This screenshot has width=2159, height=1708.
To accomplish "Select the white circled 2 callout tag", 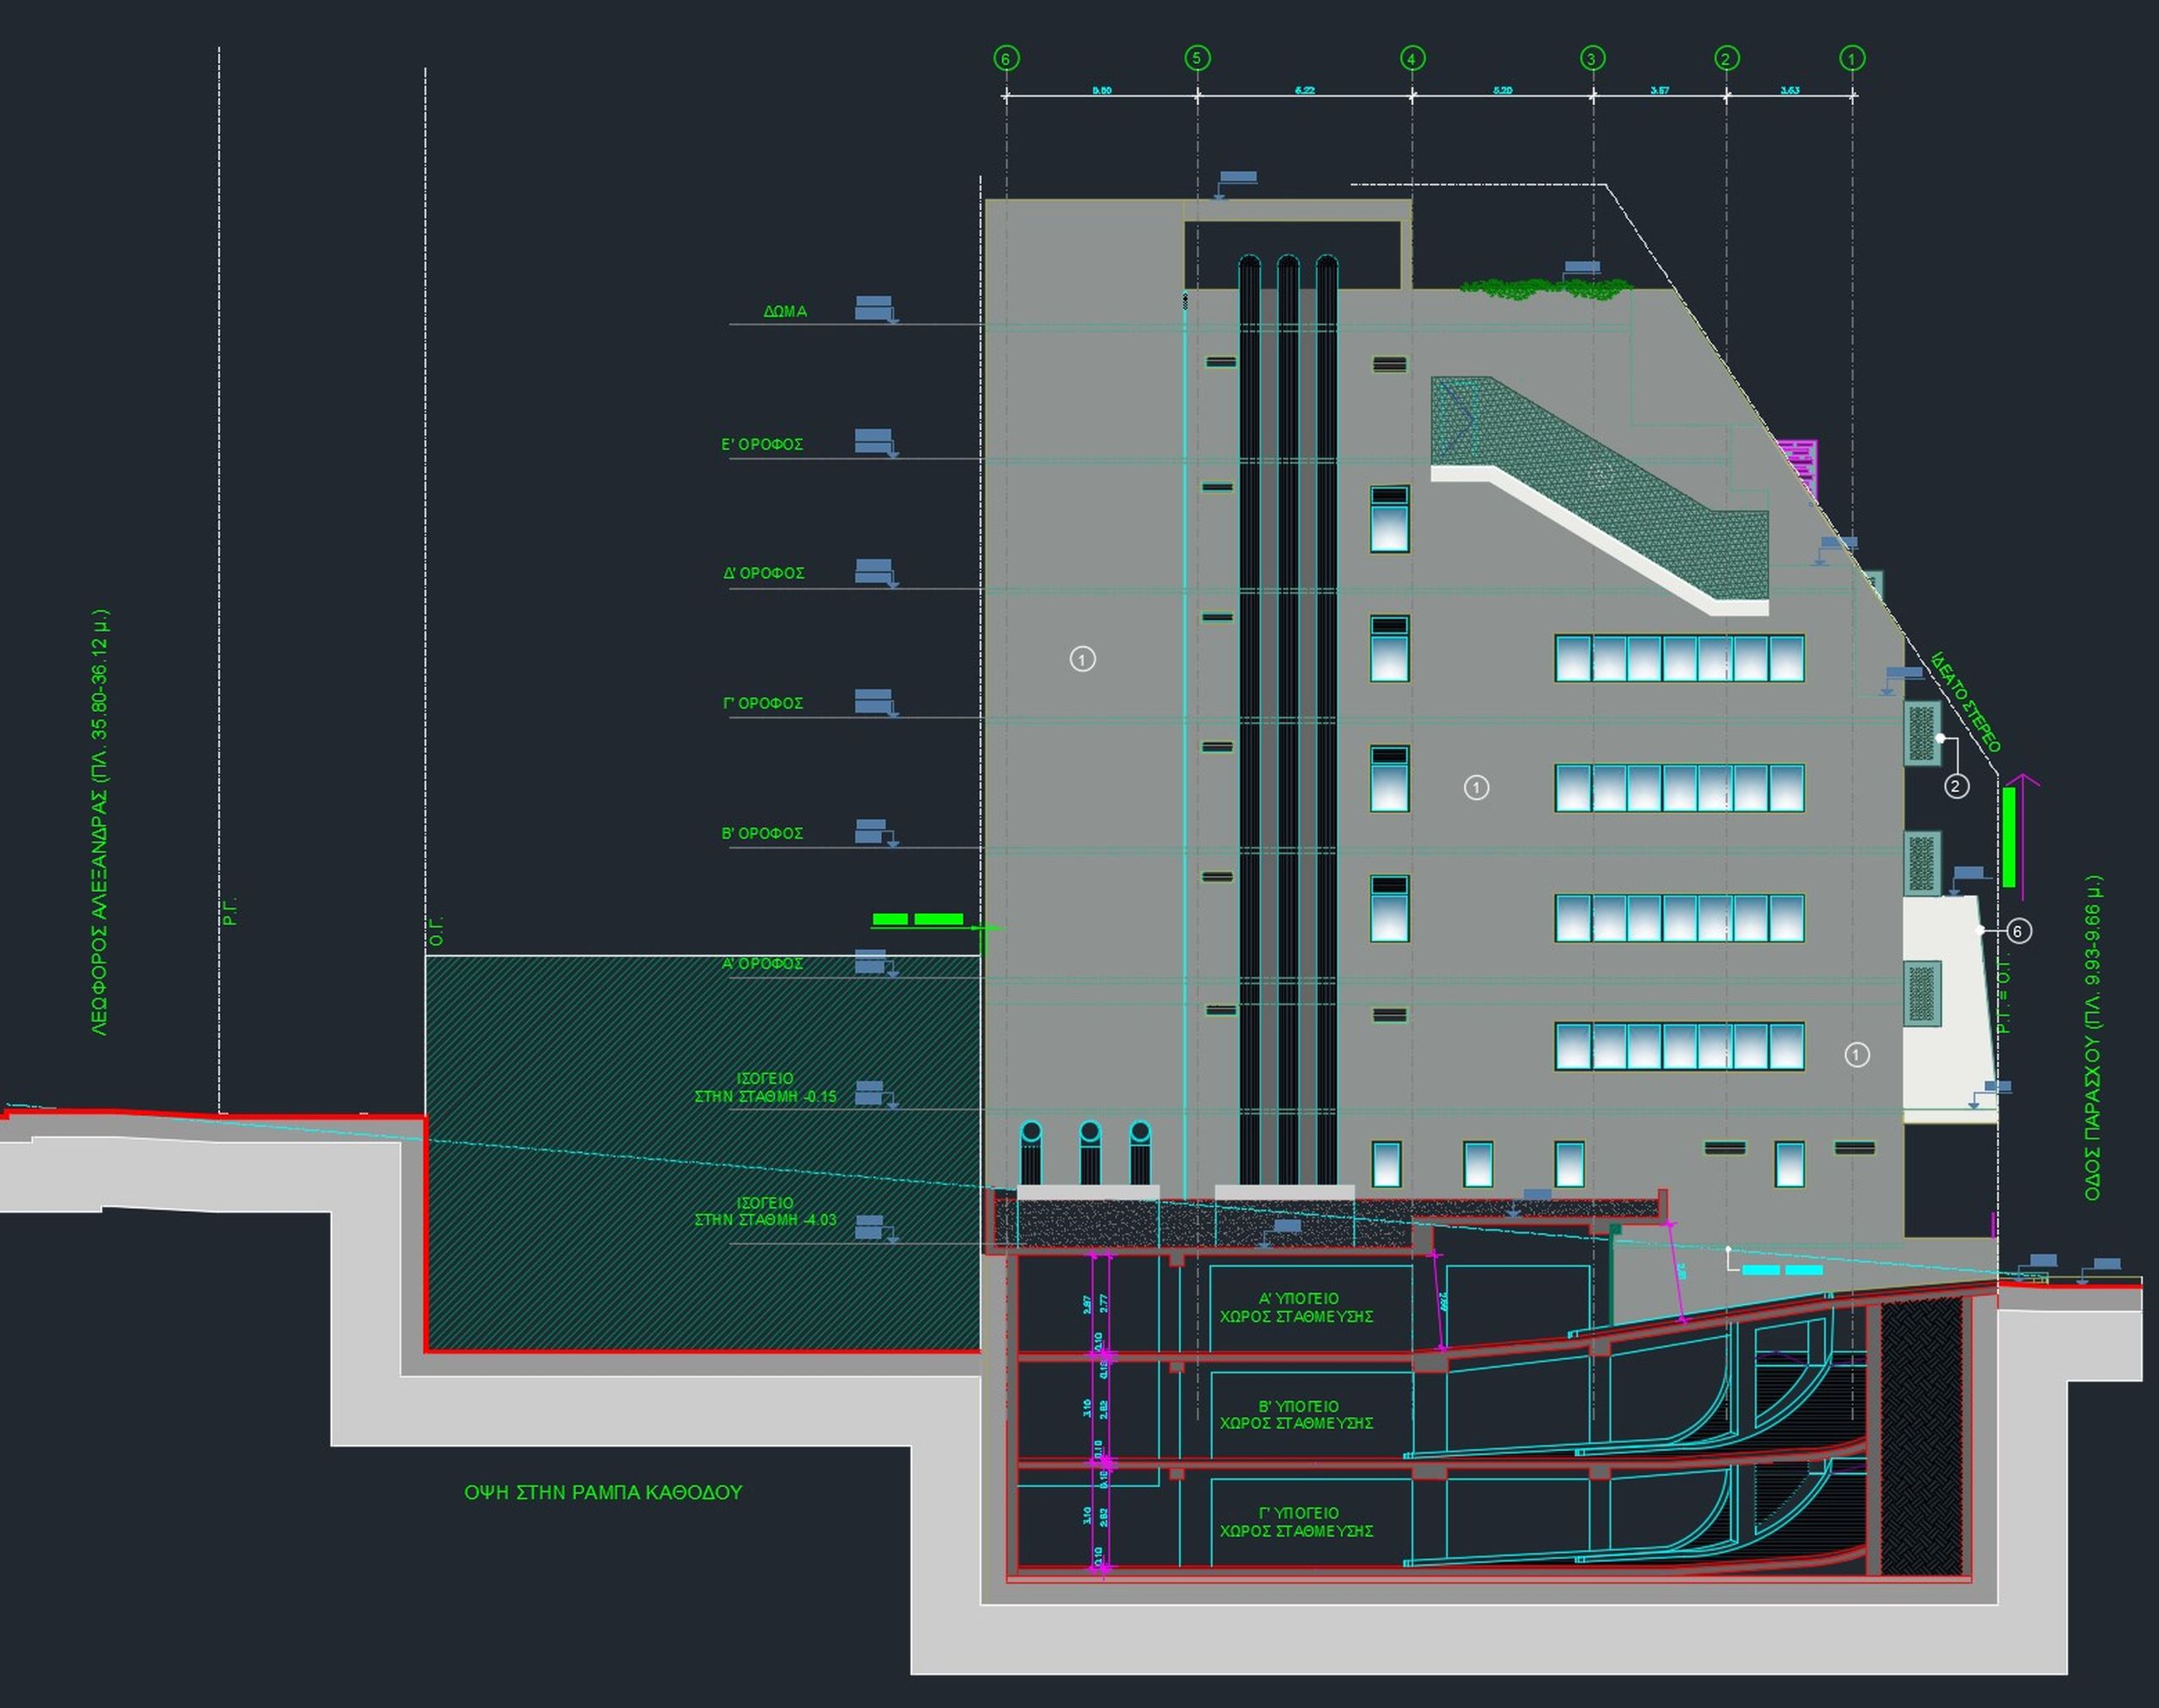I will [x=1956, y=786].
